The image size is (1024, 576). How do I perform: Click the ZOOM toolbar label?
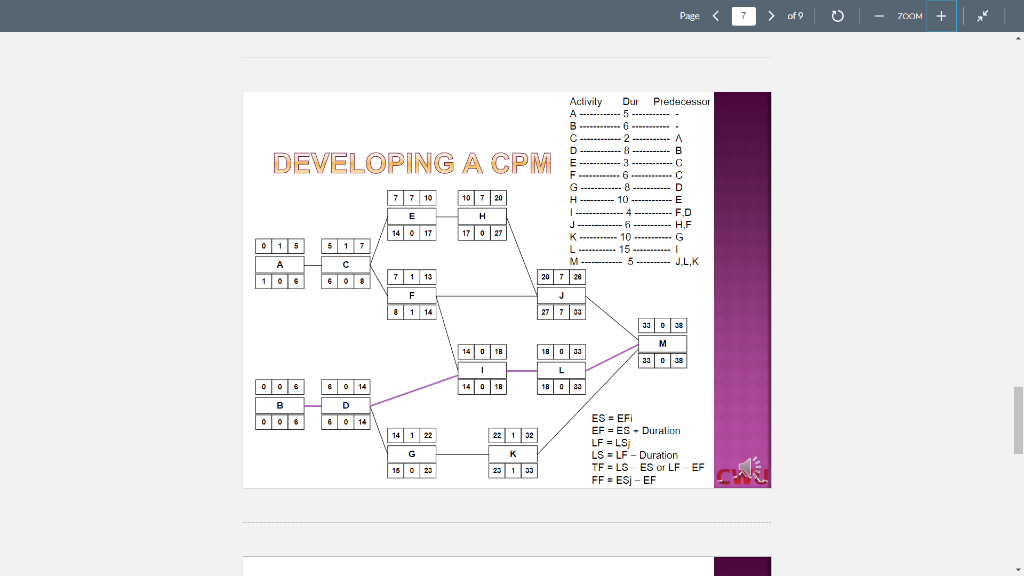click(x=908, y=16)
